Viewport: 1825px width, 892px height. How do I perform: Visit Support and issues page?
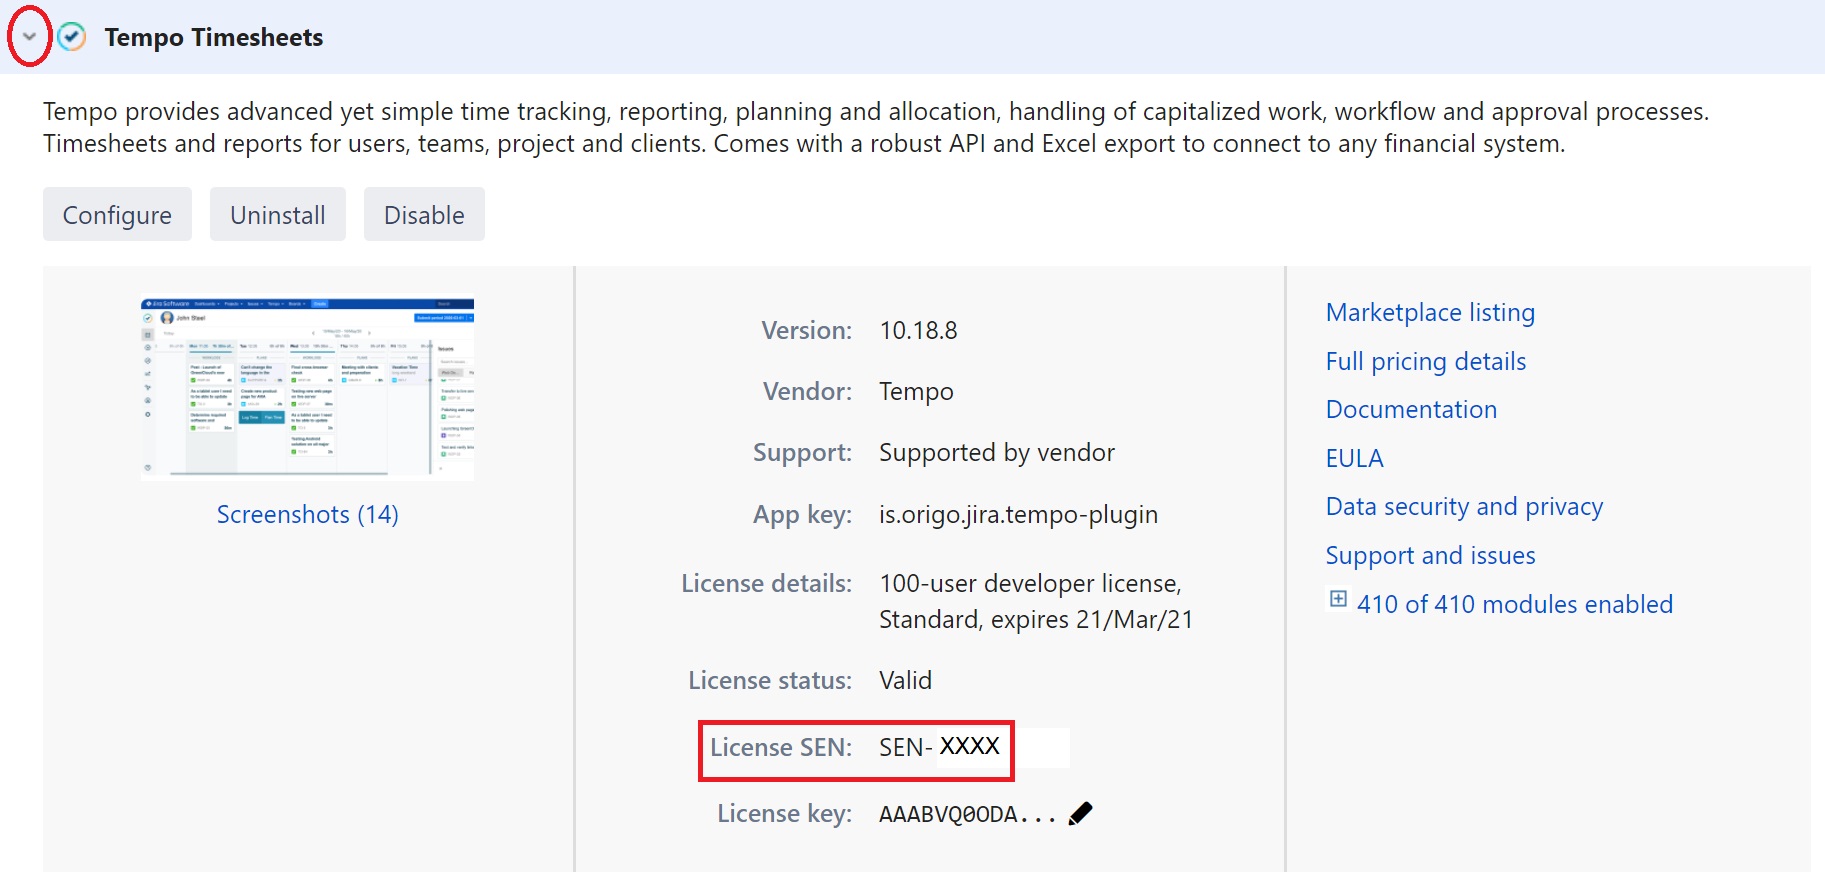coord(1430,556)
